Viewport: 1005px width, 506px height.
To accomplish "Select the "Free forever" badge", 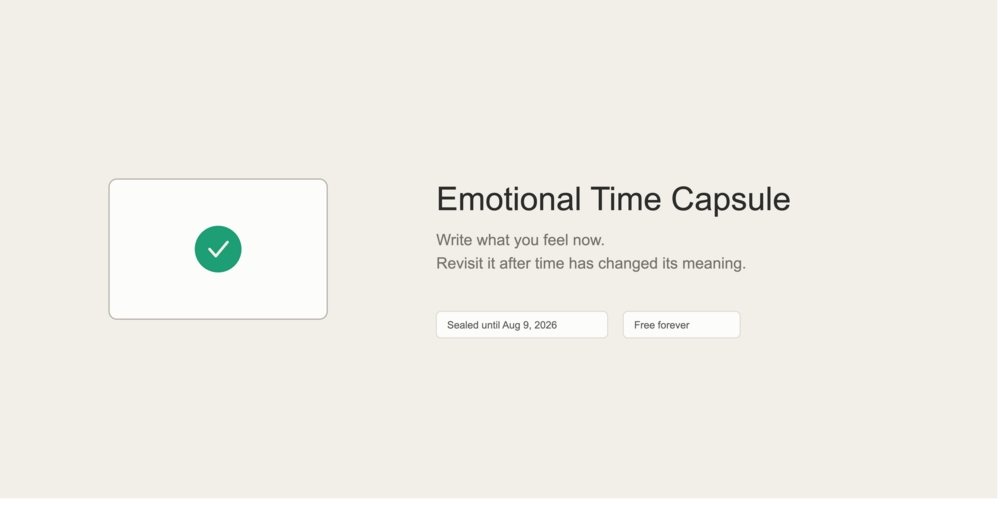I will pos(681,325).
